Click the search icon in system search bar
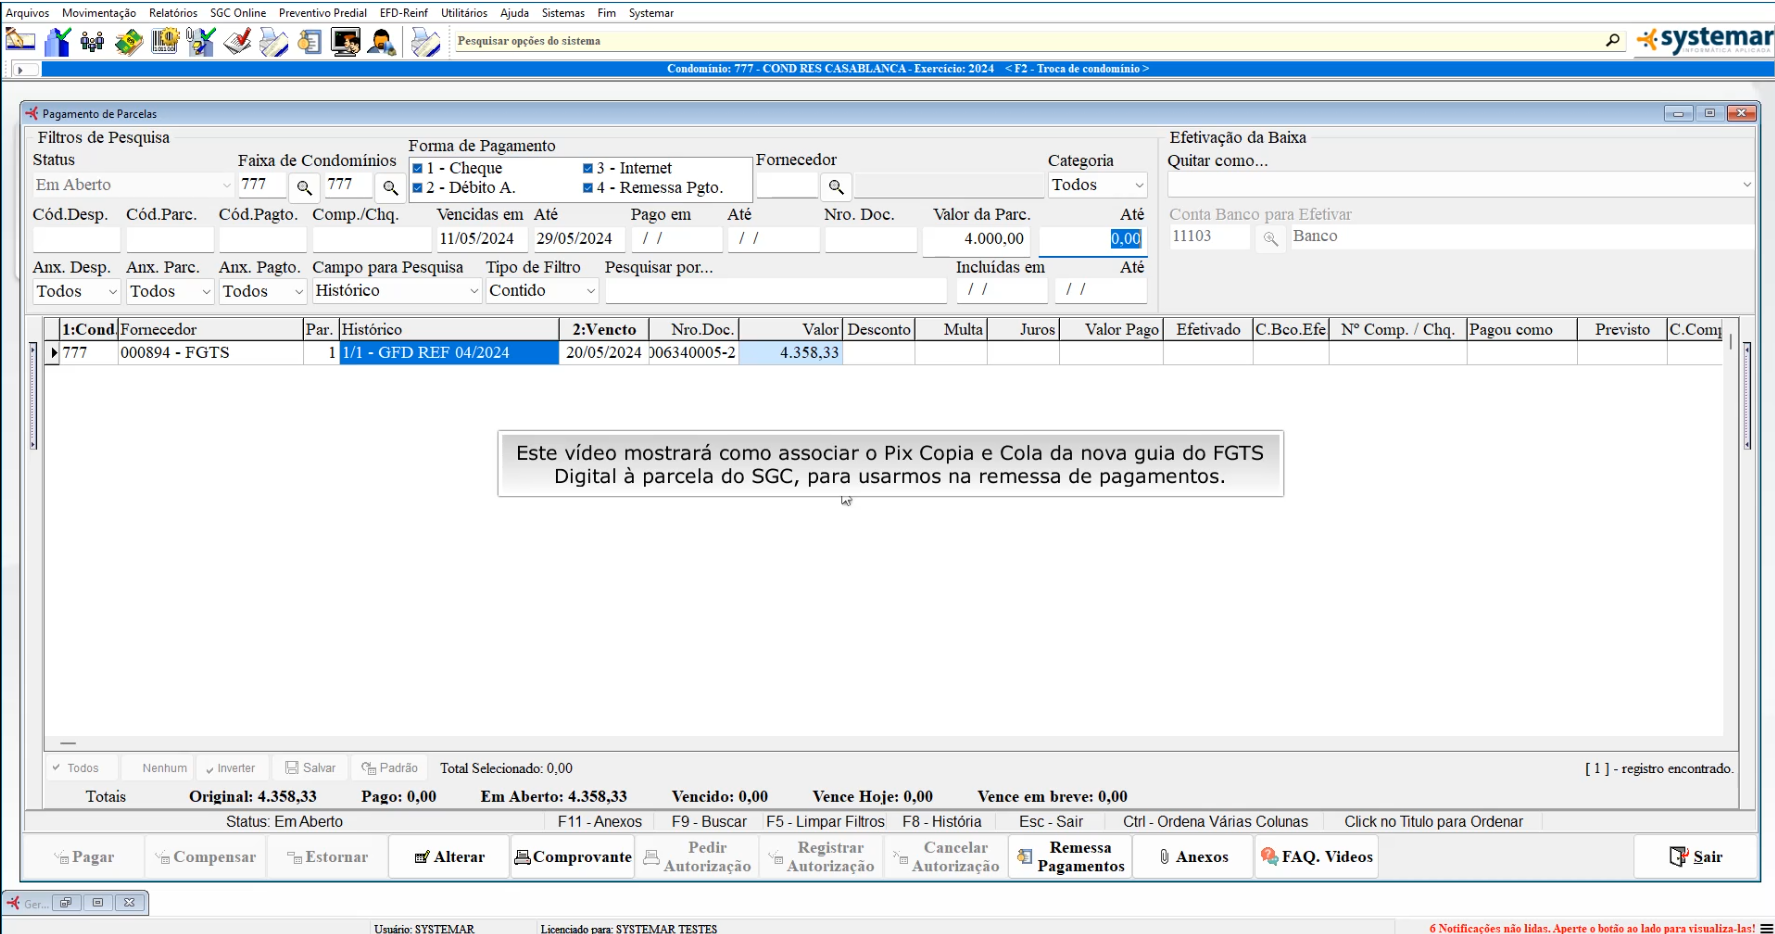Image resolution: width=1775 pixels, height=934 pixels. tap(1612, 41)
